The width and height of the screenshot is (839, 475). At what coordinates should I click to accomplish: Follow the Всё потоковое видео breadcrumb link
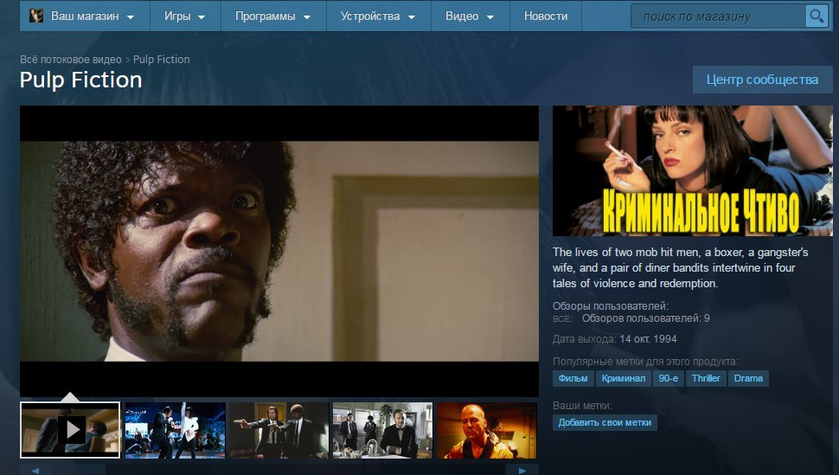(71, 59)
